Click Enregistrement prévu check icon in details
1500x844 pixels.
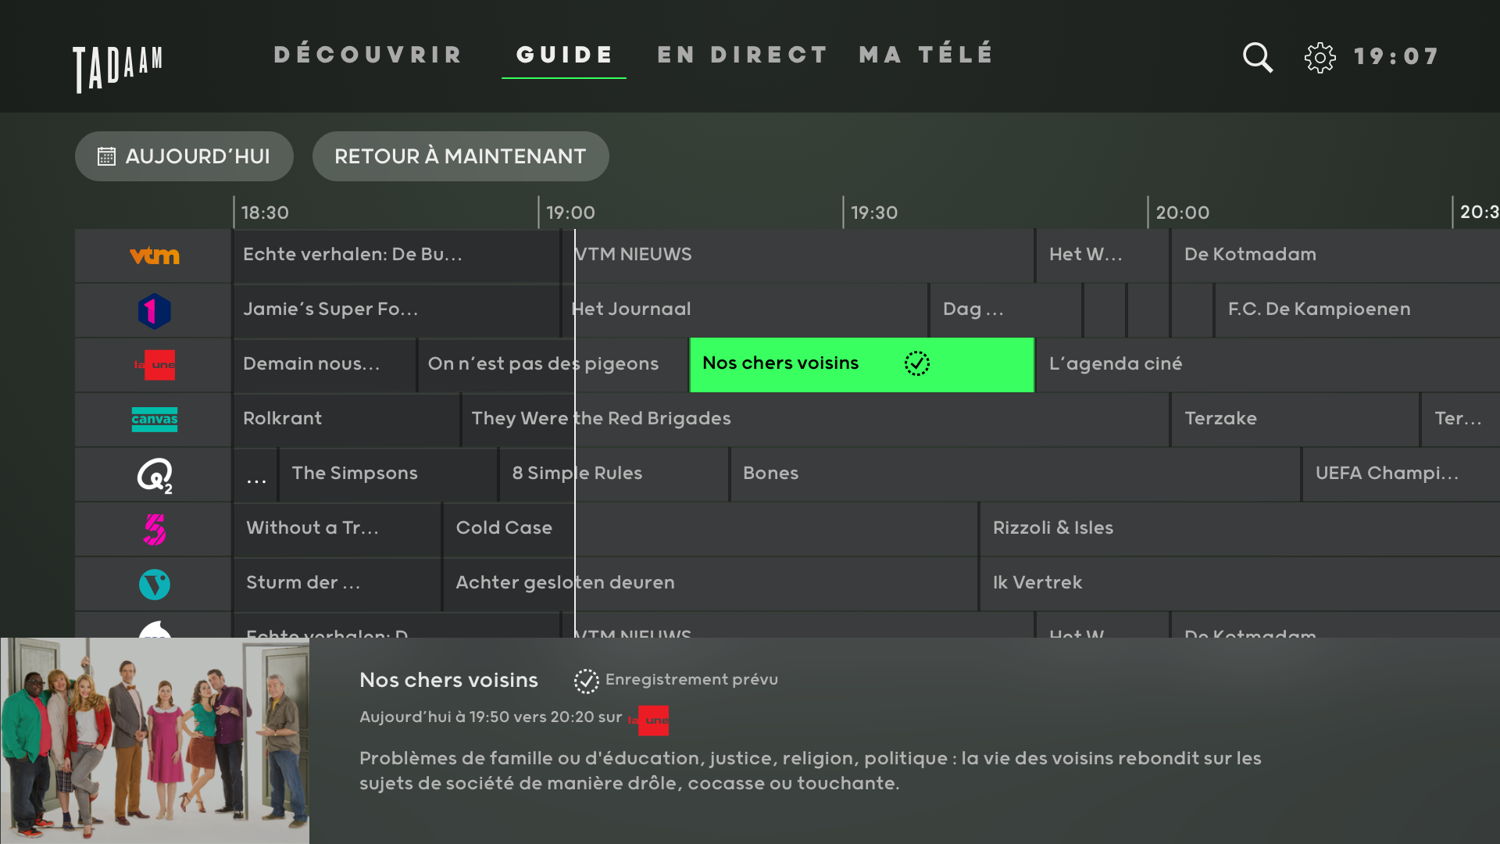pos(586,681)
